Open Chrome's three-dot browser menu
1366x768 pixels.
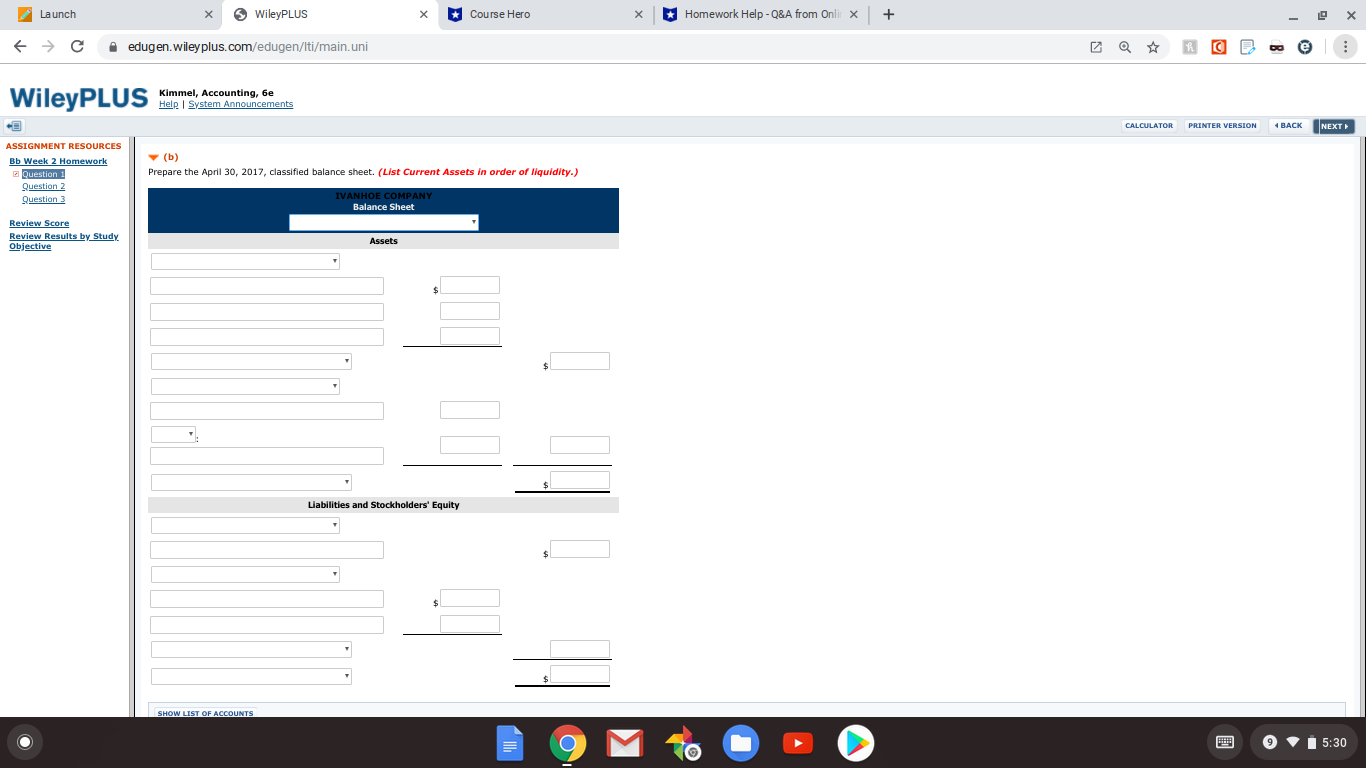pos(1345,46)
